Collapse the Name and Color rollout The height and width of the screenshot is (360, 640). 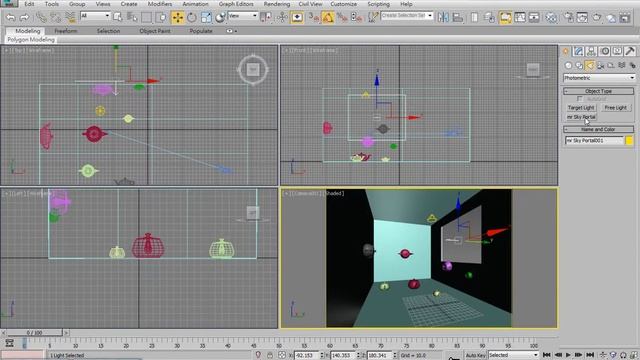tap(598, 129)
